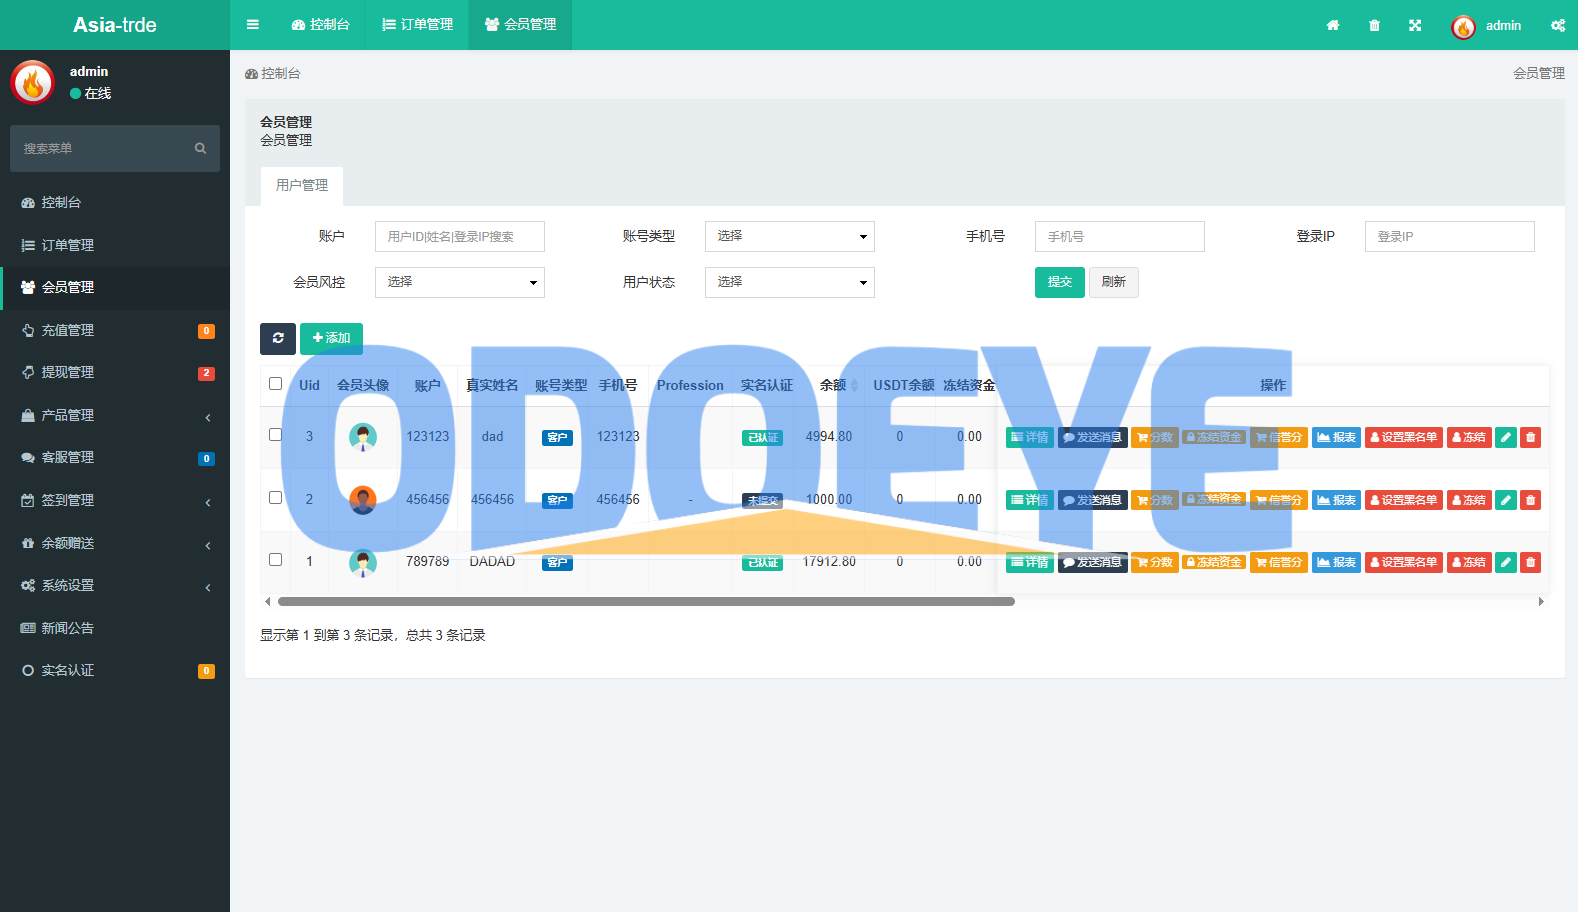Toggle fullscreen with the expand icon

point(1415,25)
